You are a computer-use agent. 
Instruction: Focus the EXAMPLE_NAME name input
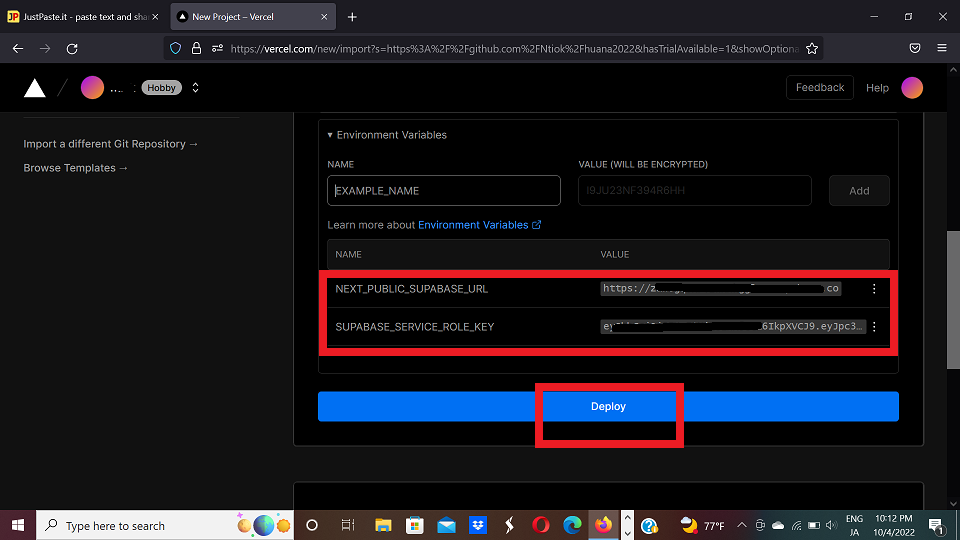[444, 190]
